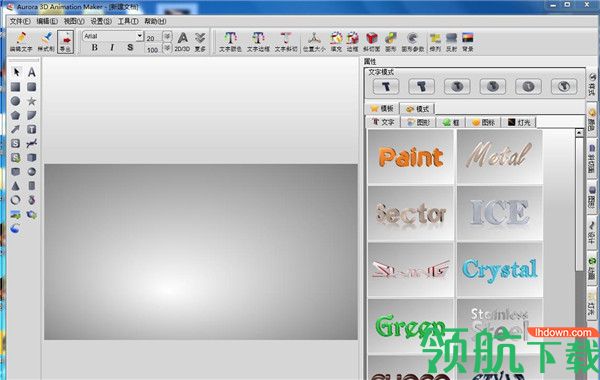Choose the diagonal arrow shape tool
Viewport: 600px width, 380px height.
click(15, 129)
